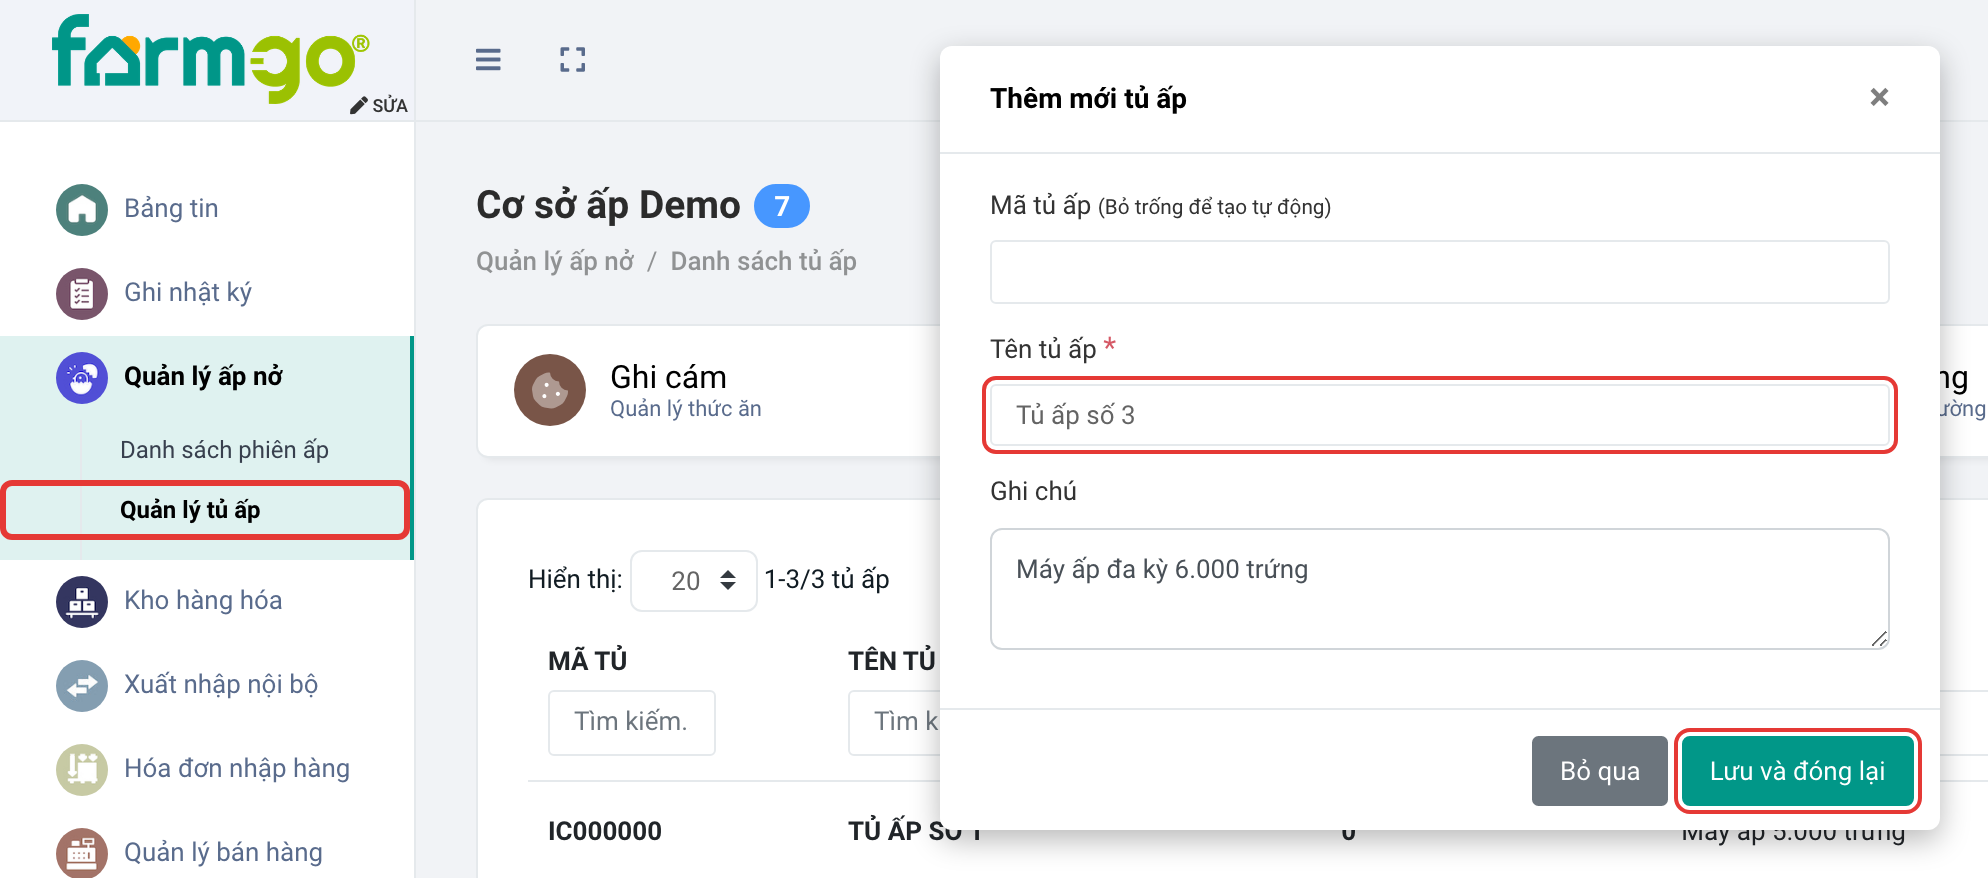1988x878 pixels.
Task: Toggle the hamburger menu icon
Action: pyautogui.click(x=488, y=60)
